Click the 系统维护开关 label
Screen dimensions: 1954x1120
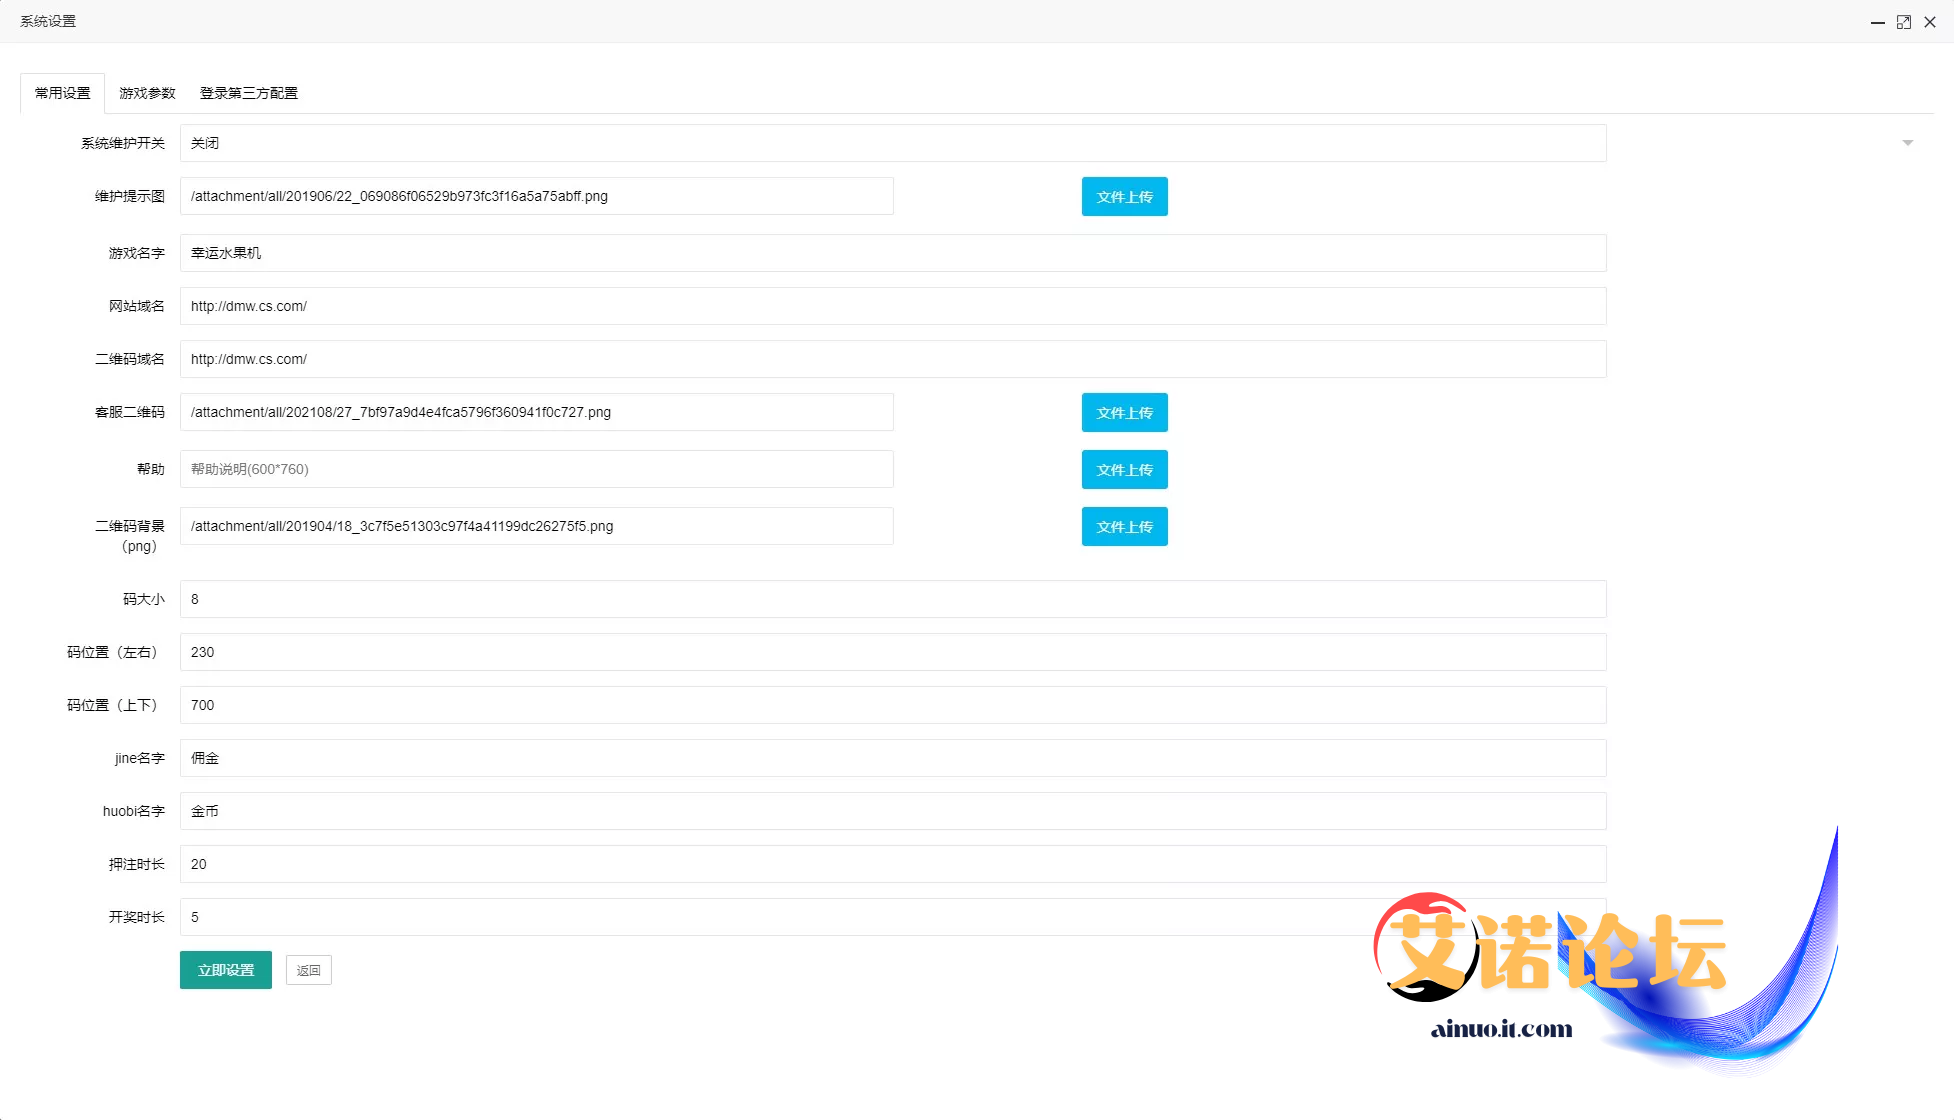tap(123, 143)
